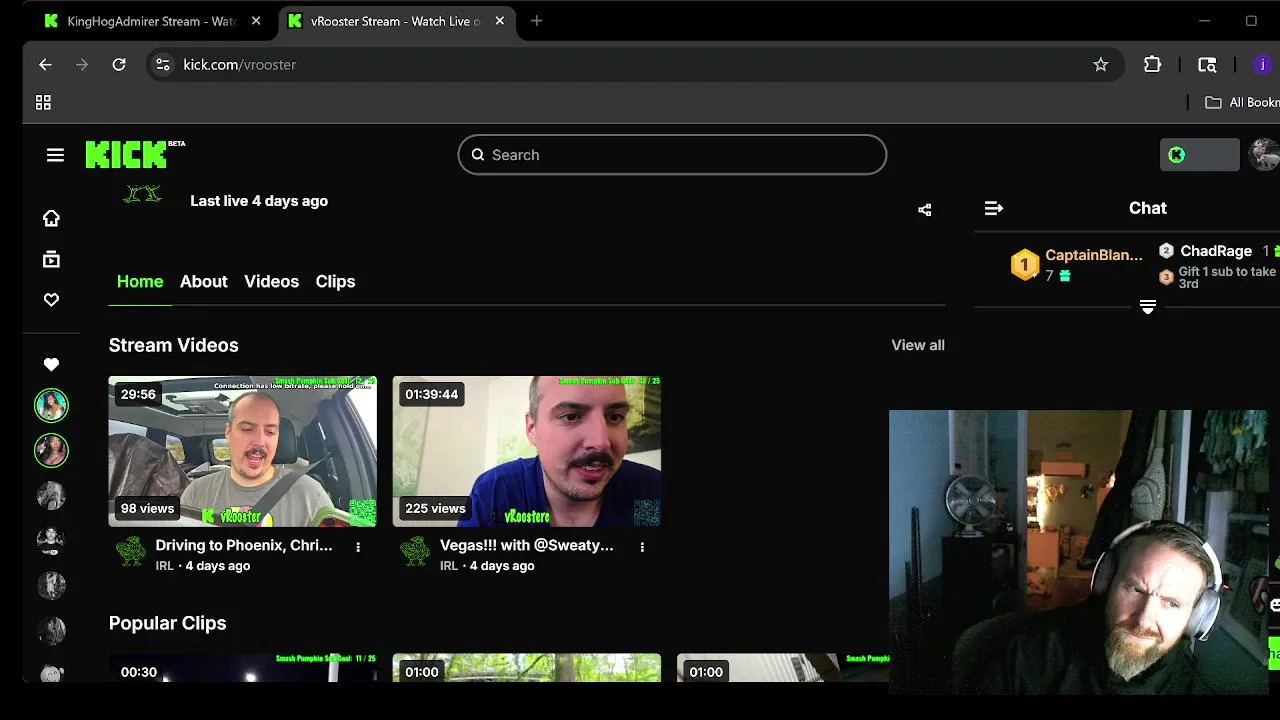Play the Vegas!!! stream video thumbnail
This screenshot has height=720, width=1280.
[527, 451]
